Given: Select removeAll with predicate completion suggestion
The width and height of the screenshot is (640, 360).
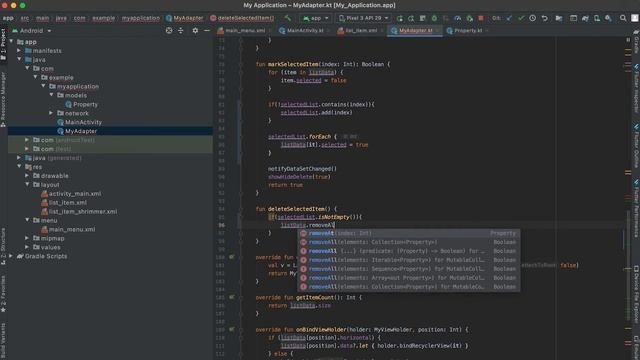Looking at the screenshot, I should (x=409, y=251).
